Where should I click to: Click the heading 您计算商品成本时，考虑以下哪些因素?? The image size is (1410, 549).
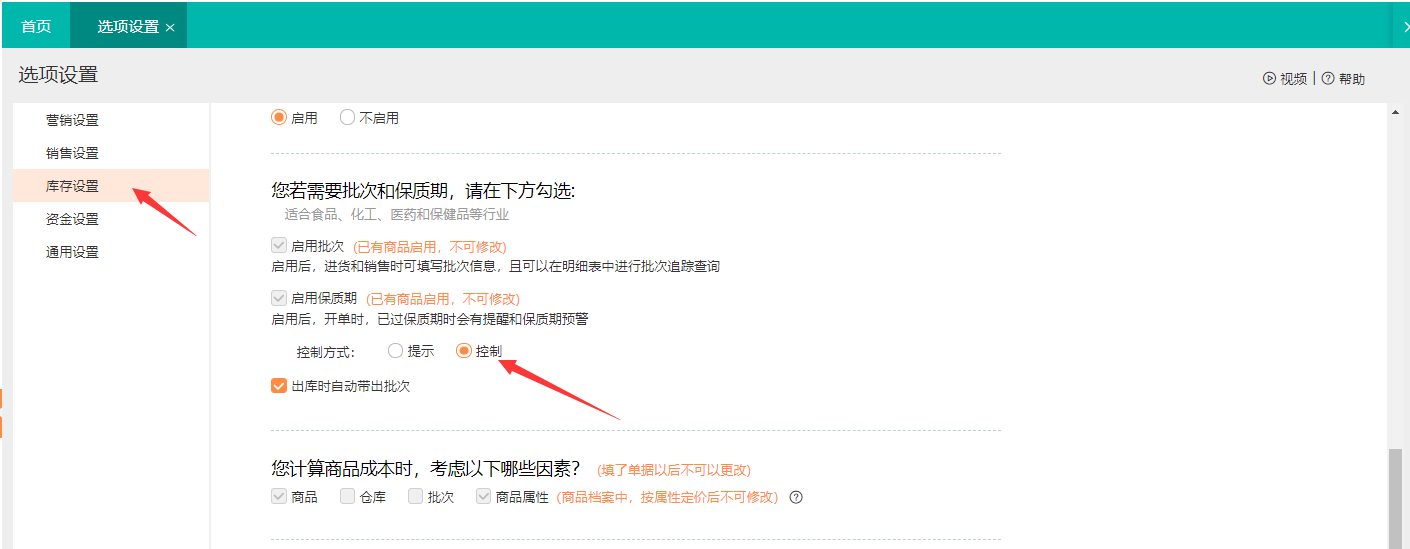425,468
